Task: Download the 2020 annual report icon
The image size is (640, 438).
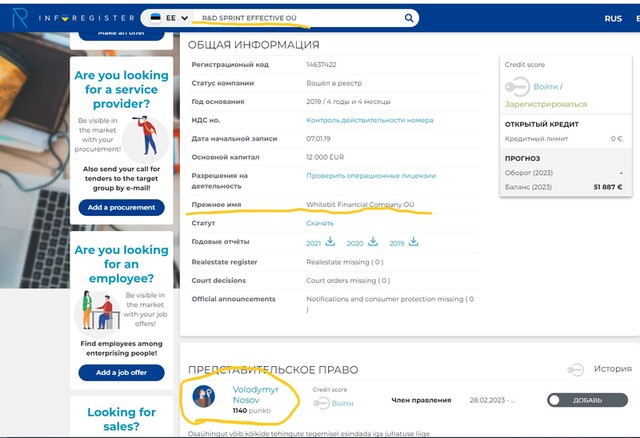Action: pyautogui.click(x=373, y=242)
